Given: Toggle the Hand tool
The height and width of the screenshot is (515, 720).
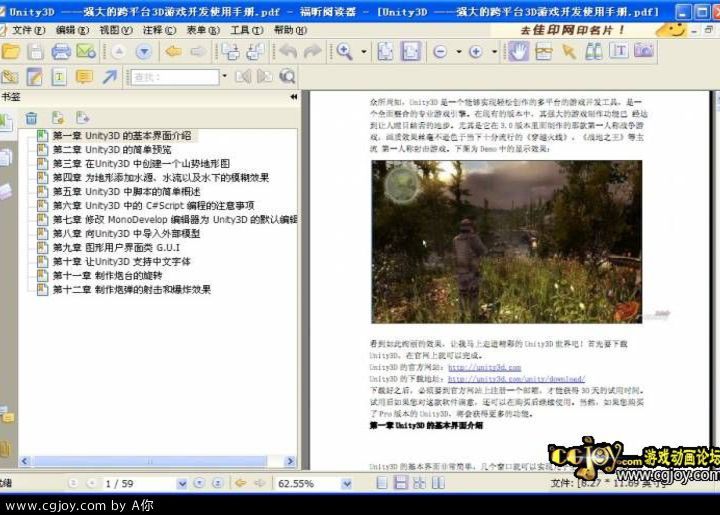Looking at the screenshot, I should 518,51.
